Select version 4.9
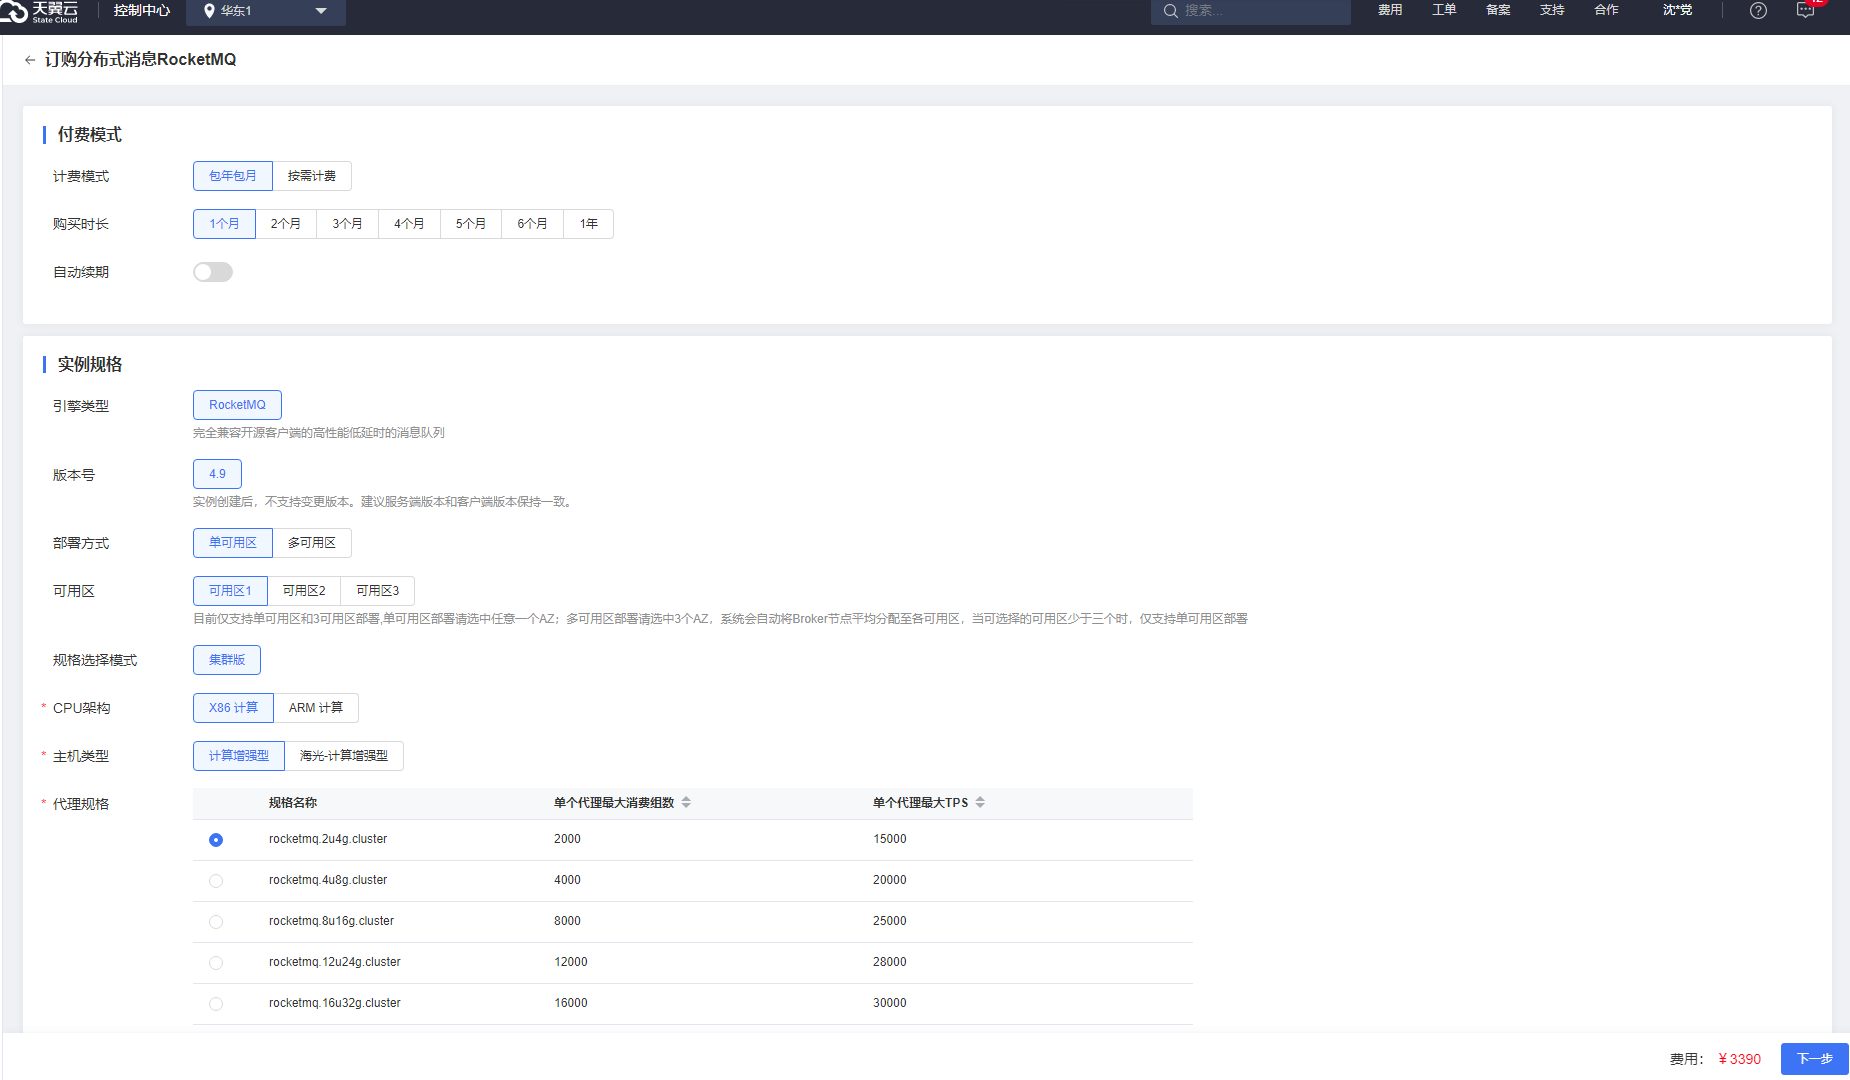The image size is (1850, 1080). (x=217, y=474)
